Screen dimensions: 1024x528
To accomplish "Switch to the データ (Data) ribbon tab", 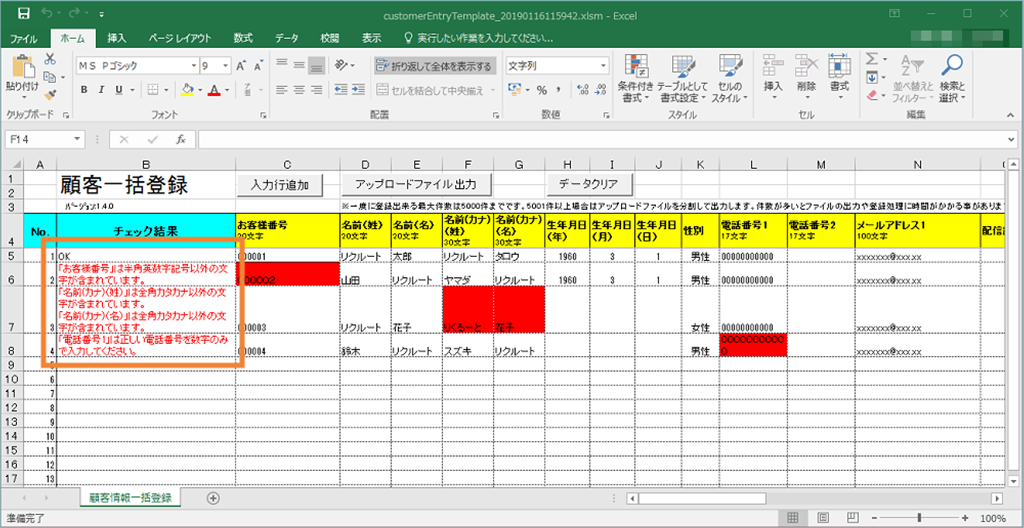I will [x=286, y=38].
